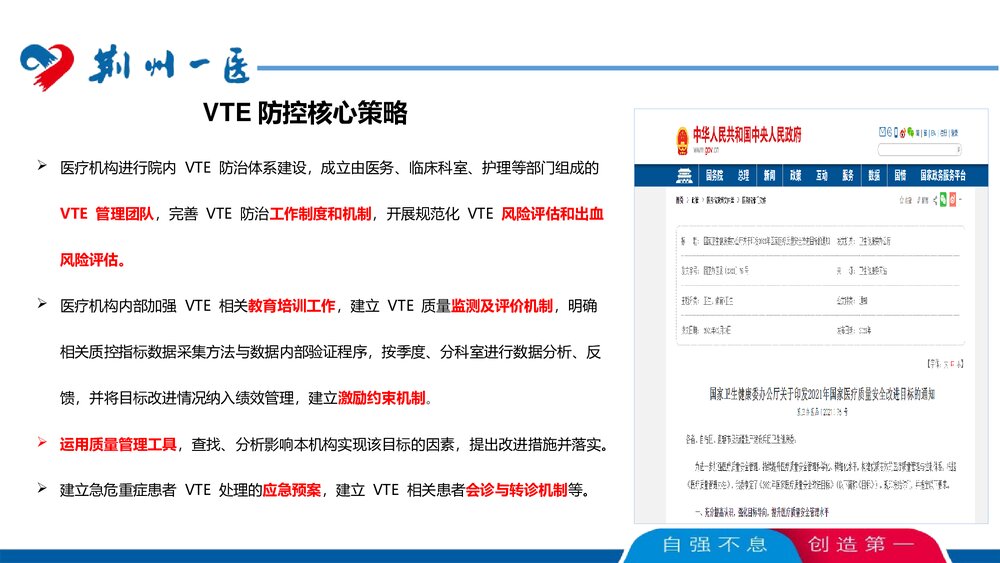This screenshot has height=563, width=1000.
Task: Click the line starting 相关质控指标数据采集方法
Action: [x=330, y=352]
